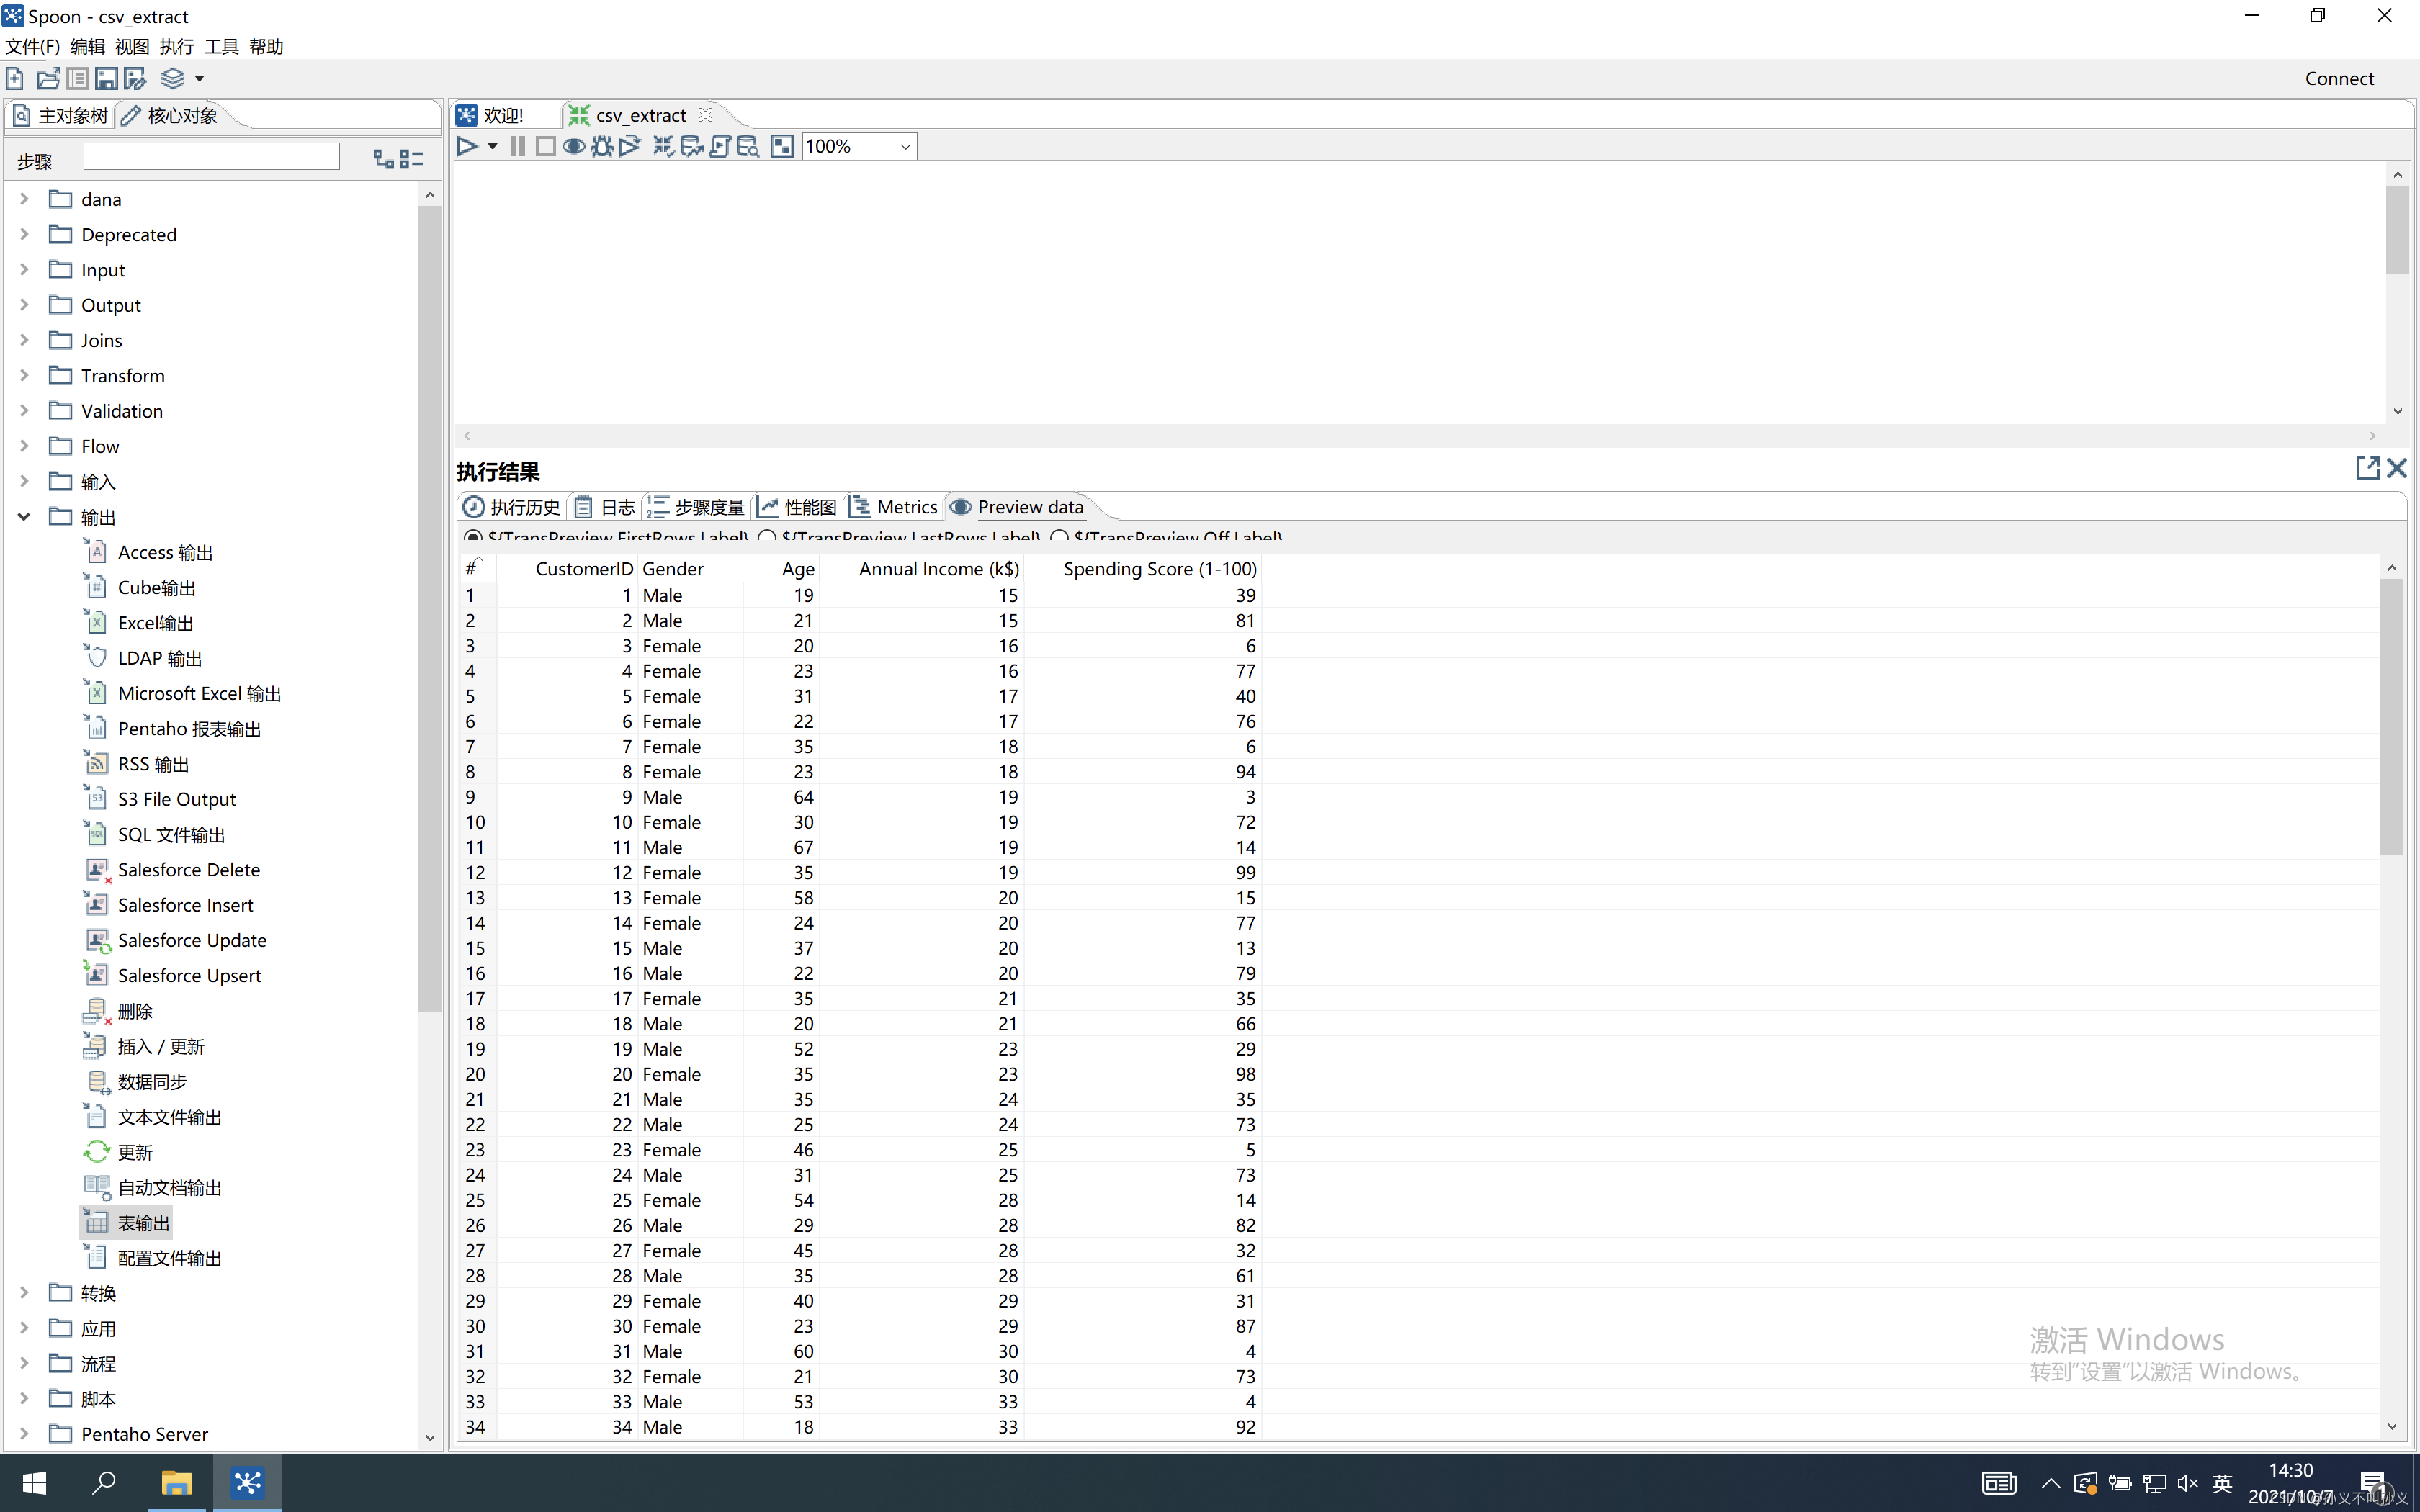The height and width of the screenshot is (1512, 2420).
Task: Click the explore database icon
Action: pyautogui.click(x=747, y=146)
